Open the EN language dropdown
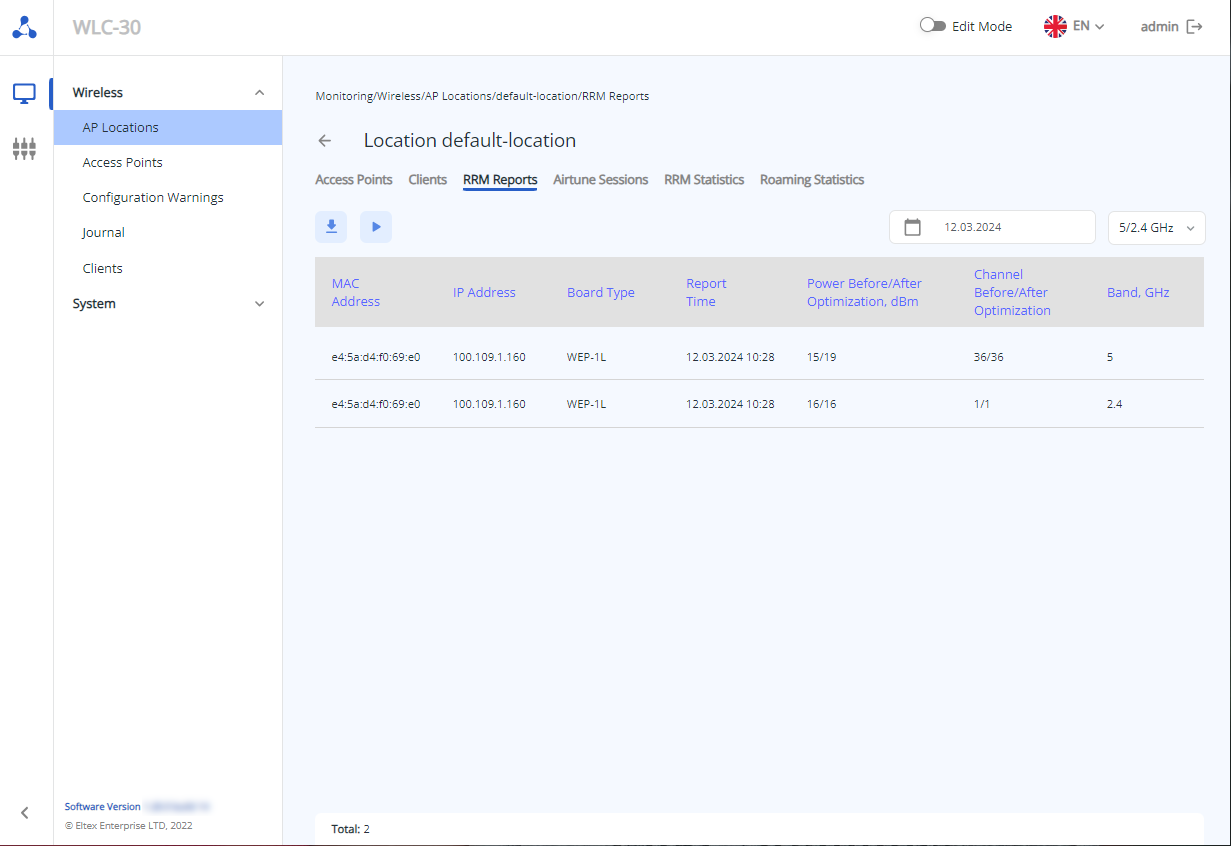The image size is (1231, 846). pyautogui.click(x=1074, y=27)
